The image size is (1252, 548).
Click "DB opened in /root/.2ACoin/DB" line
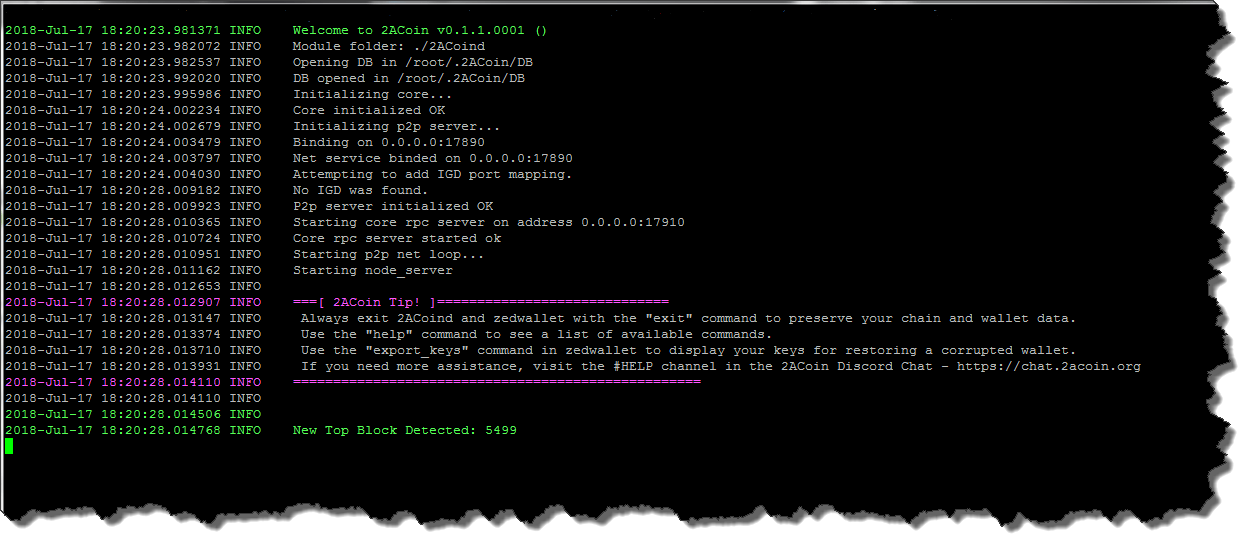tap(408, 78)
